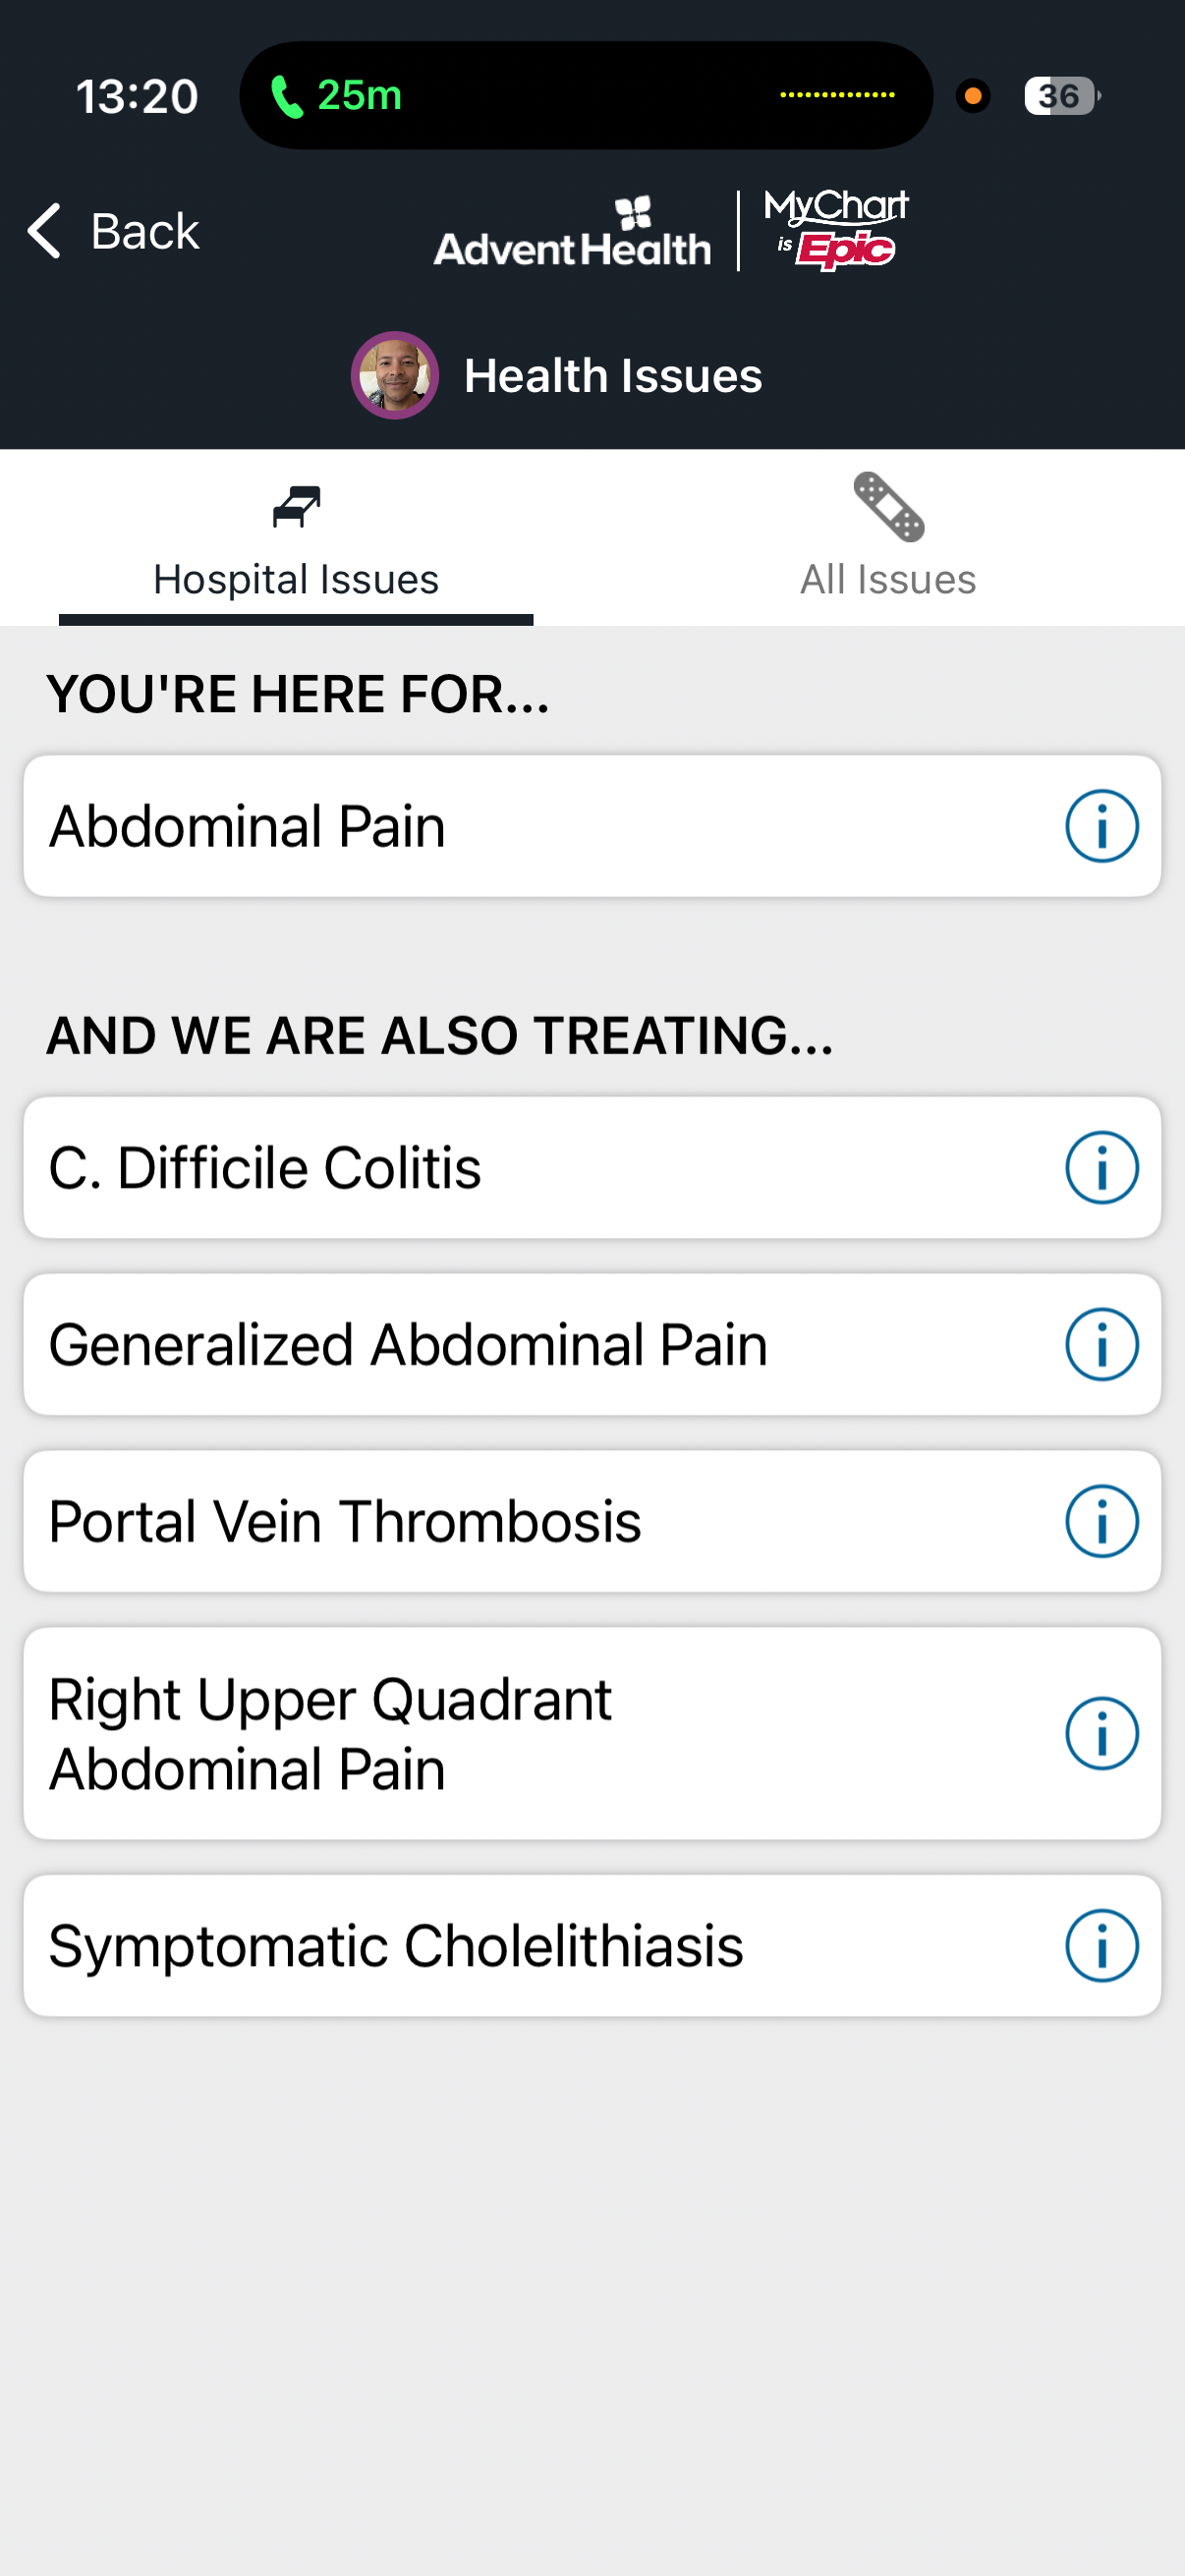Tap info icon for Right Upper Quadrant Pain
Image resolution: width=1185 pixels, height=2576 pixels.
tap(1101, 1733)
